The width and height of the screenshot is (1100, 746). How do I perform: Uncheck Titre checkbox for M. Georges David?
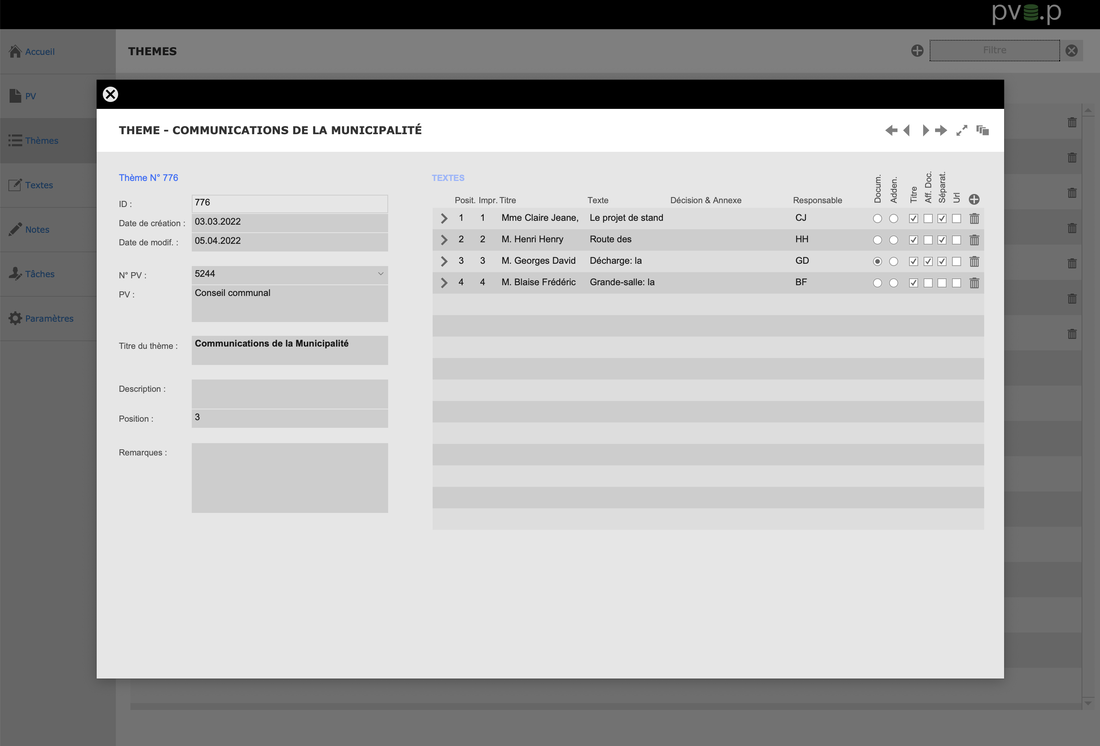(913, 261)
